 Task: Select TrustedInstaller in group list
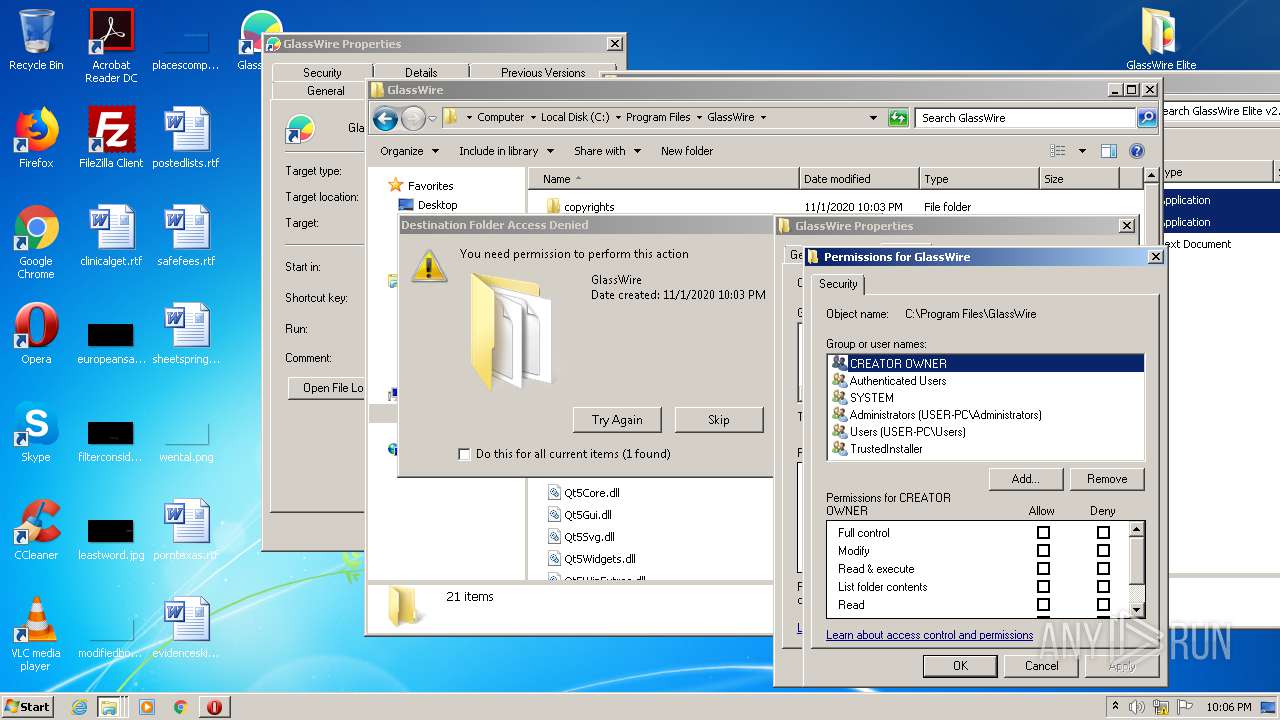click(x=886, y=449)
